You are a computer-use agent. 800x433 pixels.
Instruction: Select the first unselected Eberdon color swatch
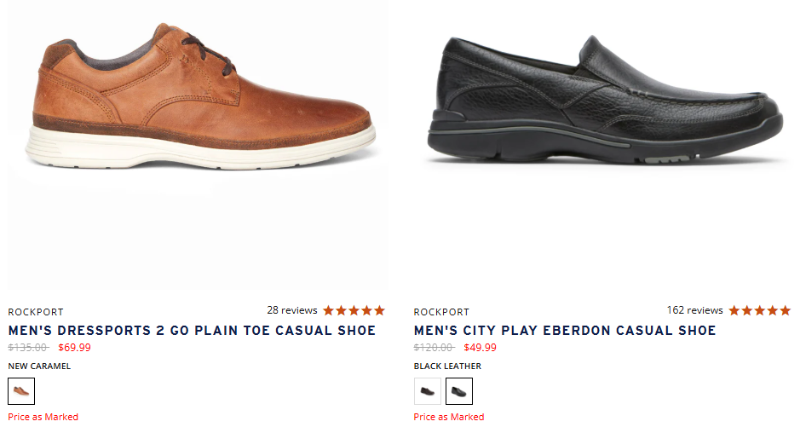tap(428, 391)
